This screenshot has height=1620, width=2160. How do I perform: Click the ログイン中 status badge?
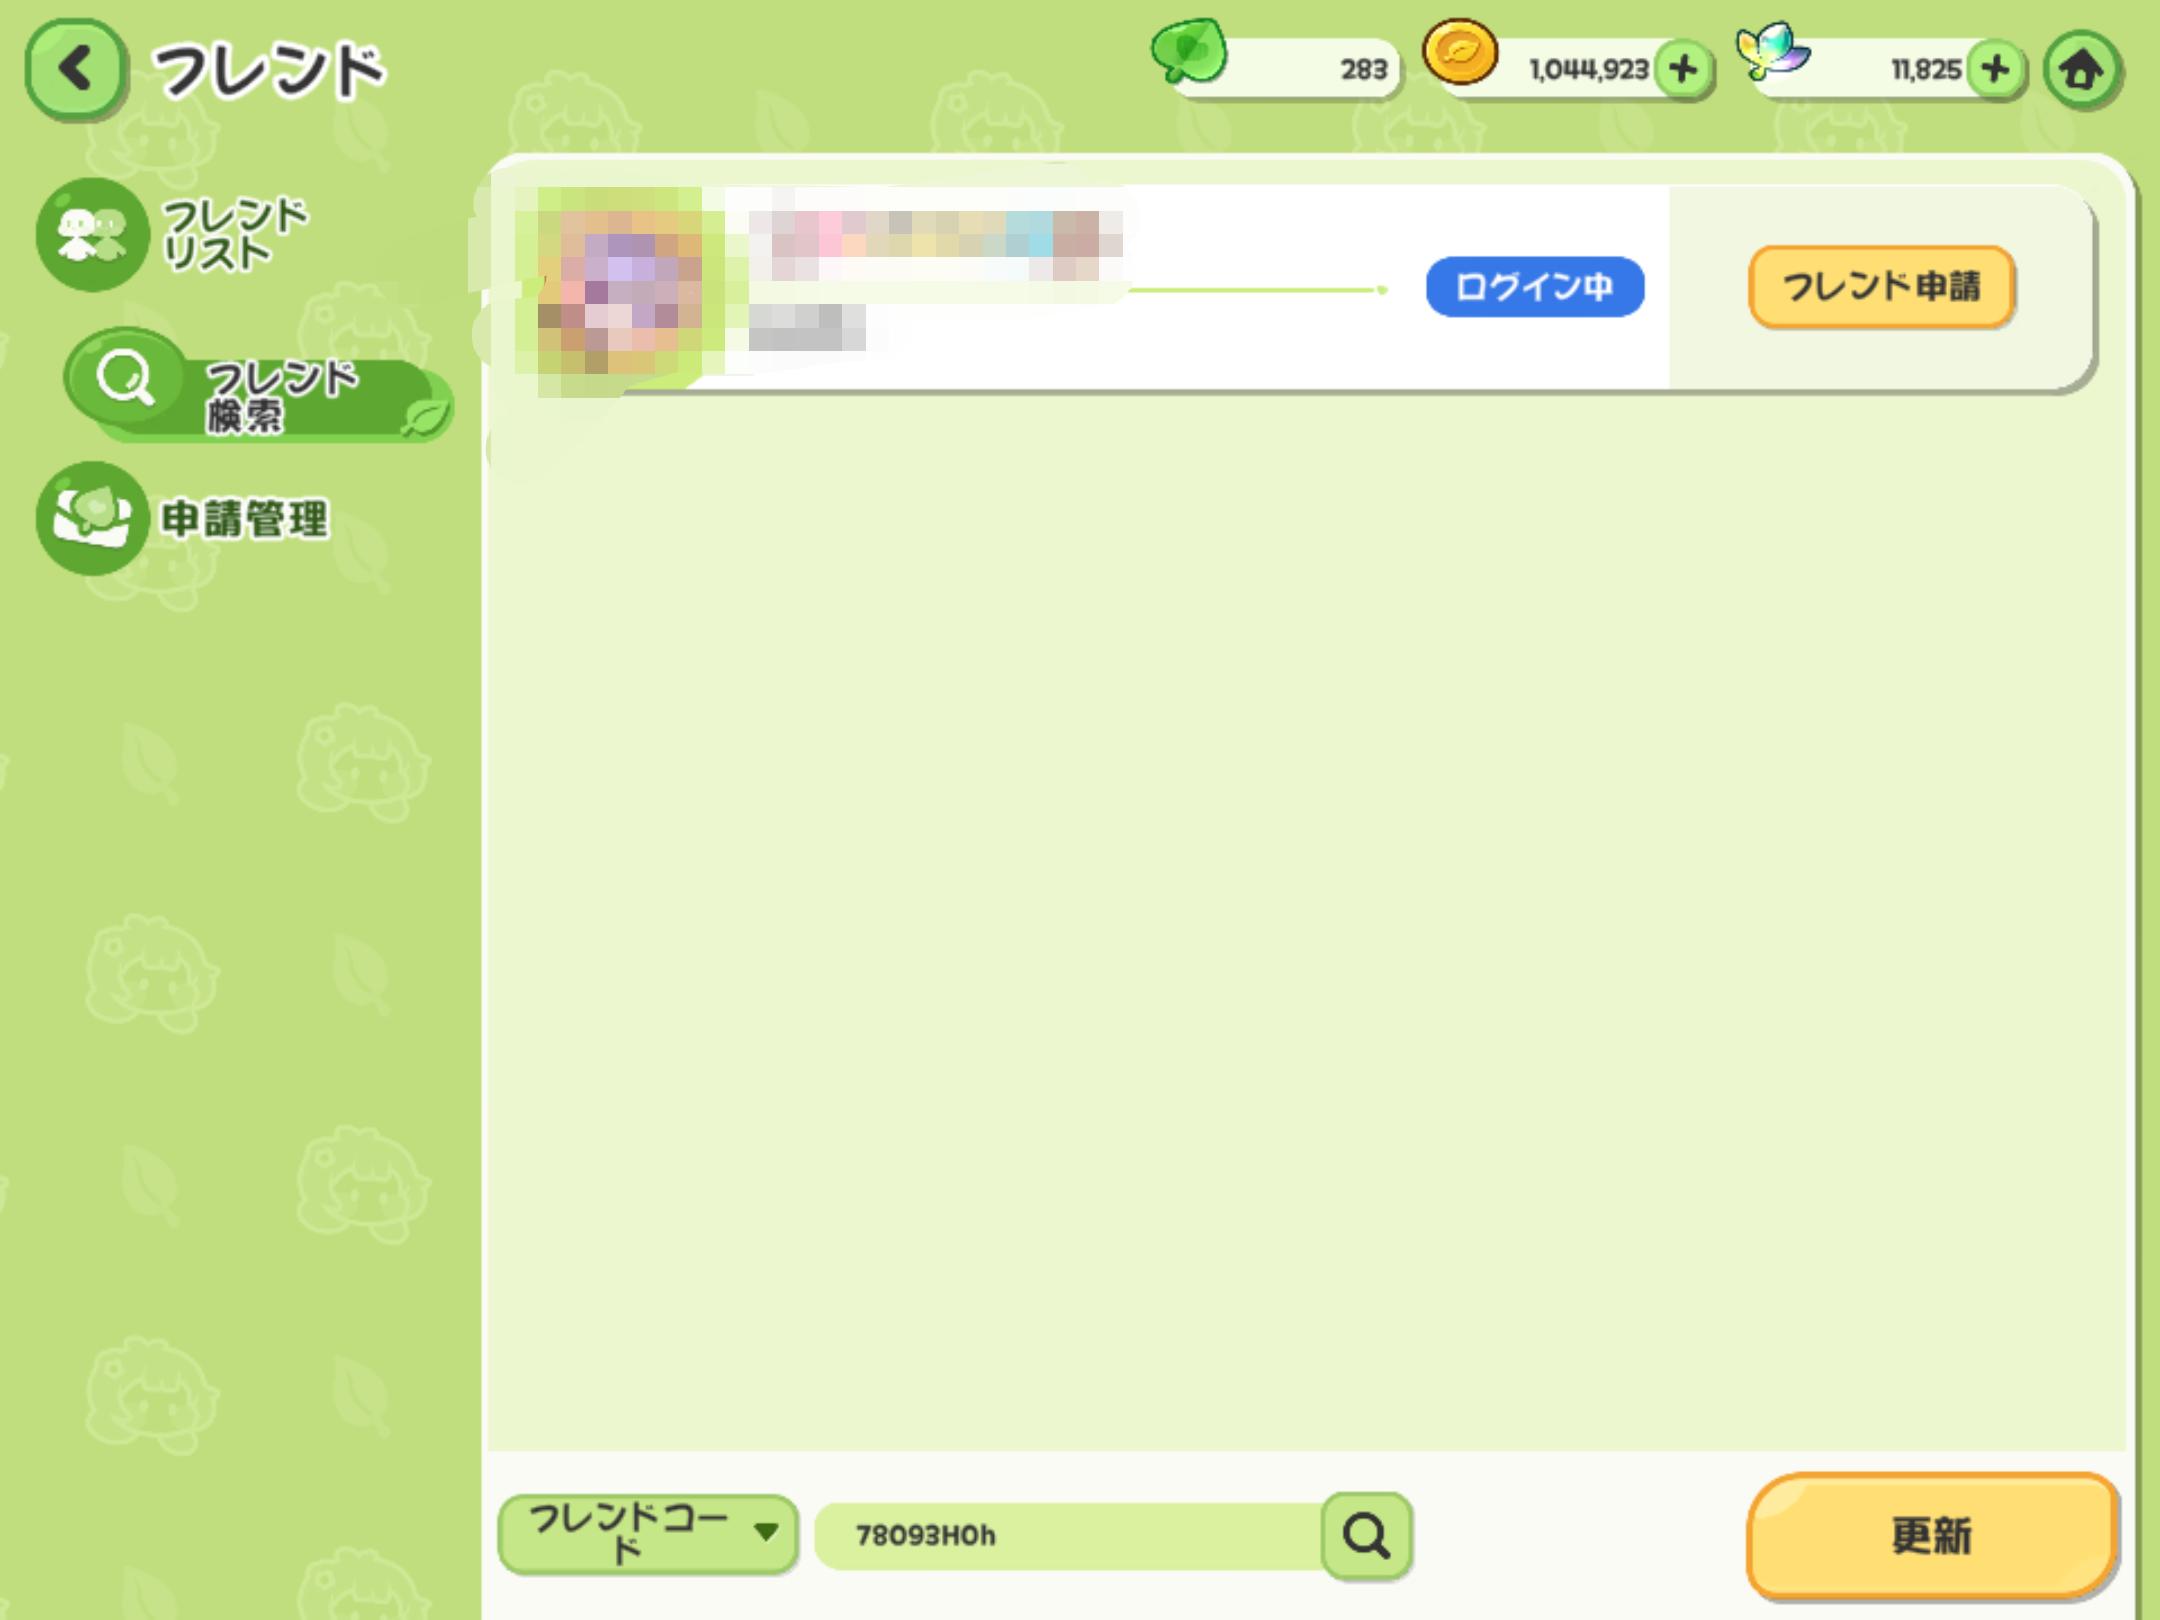click(x=1535, y=287)
